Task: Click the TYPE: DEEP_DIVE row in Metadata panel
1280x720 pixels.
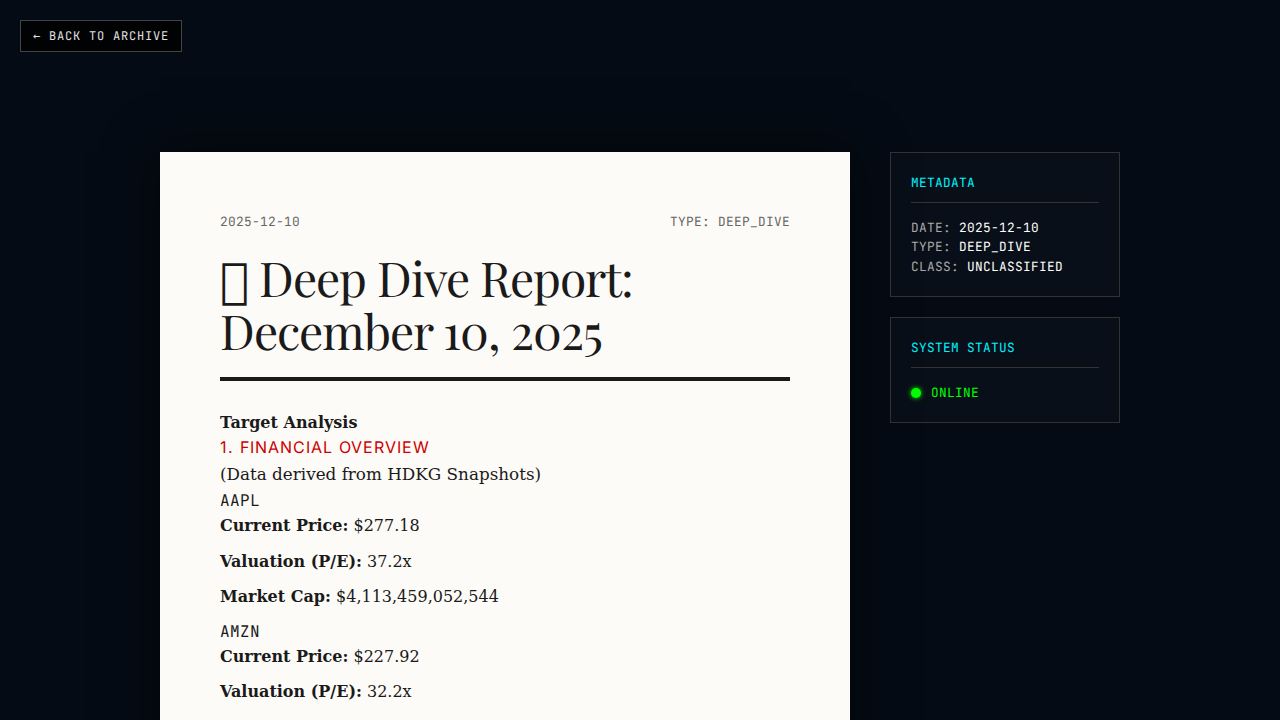Action: [970, 247]
